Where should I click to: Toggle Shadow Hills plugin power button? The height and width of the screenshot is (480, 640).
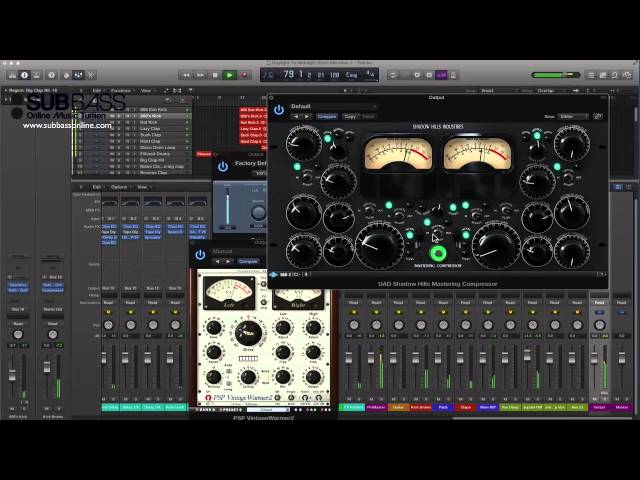pos(279,110)
